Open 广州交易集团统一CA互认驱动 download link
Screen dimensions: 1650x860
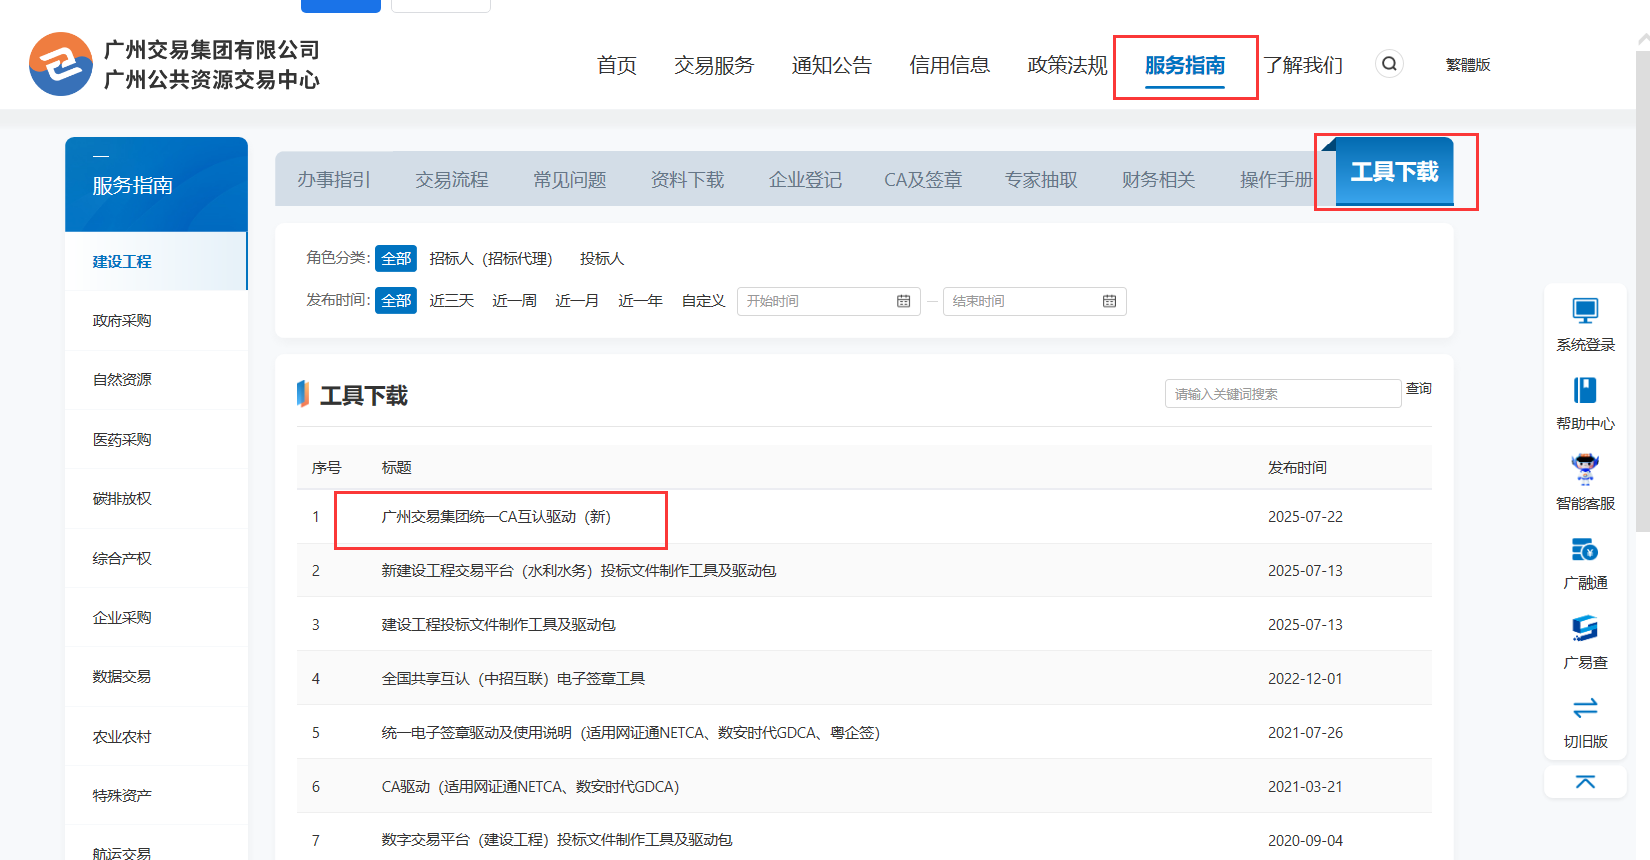coord(496,517)
